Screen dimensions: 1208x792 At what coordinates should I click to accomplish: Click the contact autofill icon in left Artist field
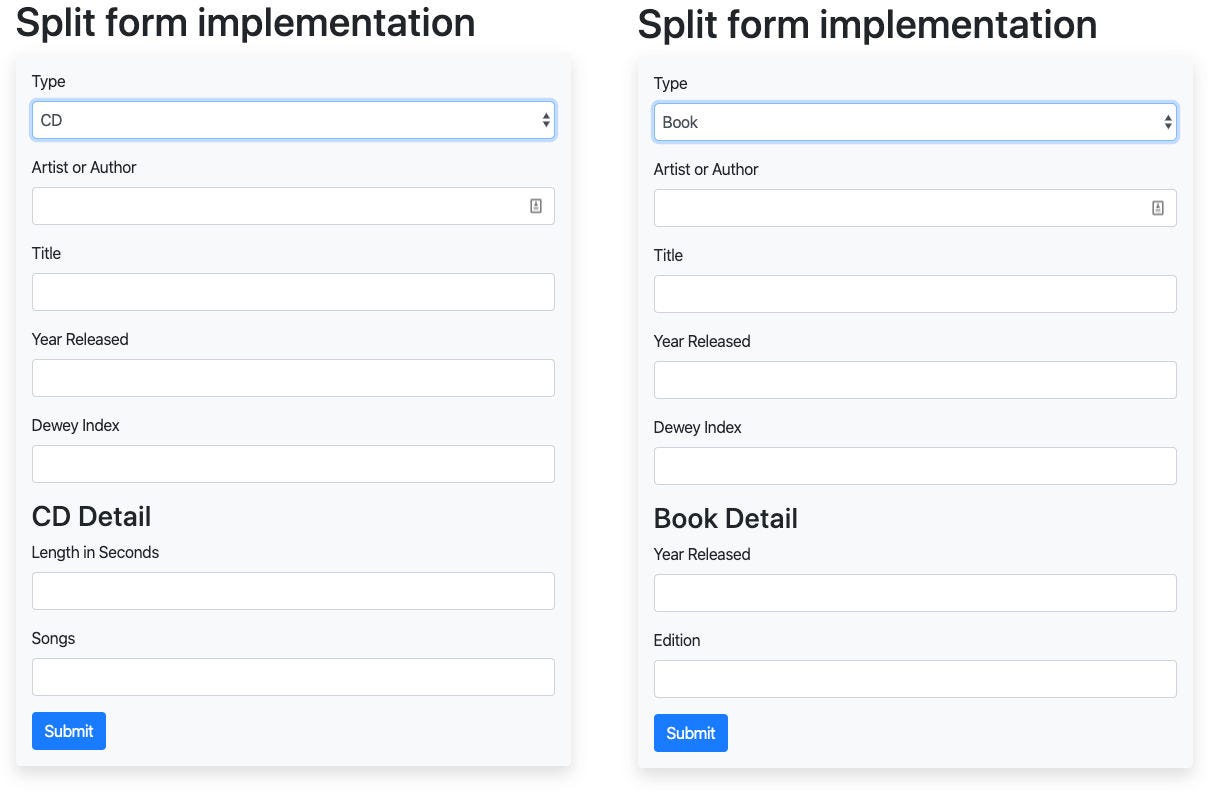tap(536, 205)
